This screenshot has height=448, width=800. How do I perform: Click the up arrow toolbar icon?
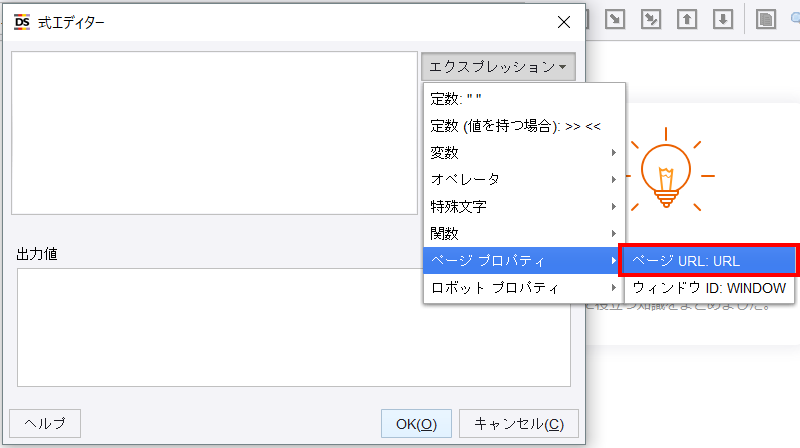coord(687,19)
